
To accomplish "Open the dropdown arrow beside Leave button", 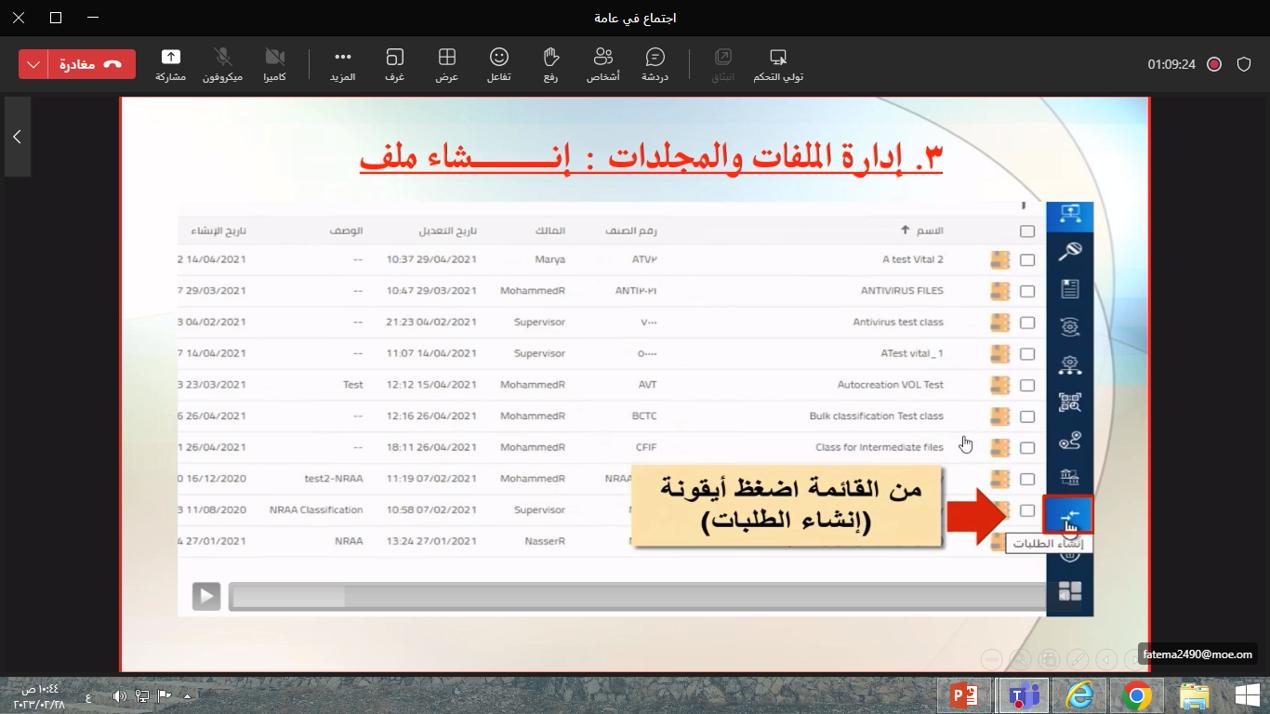I will coord(33,64).
